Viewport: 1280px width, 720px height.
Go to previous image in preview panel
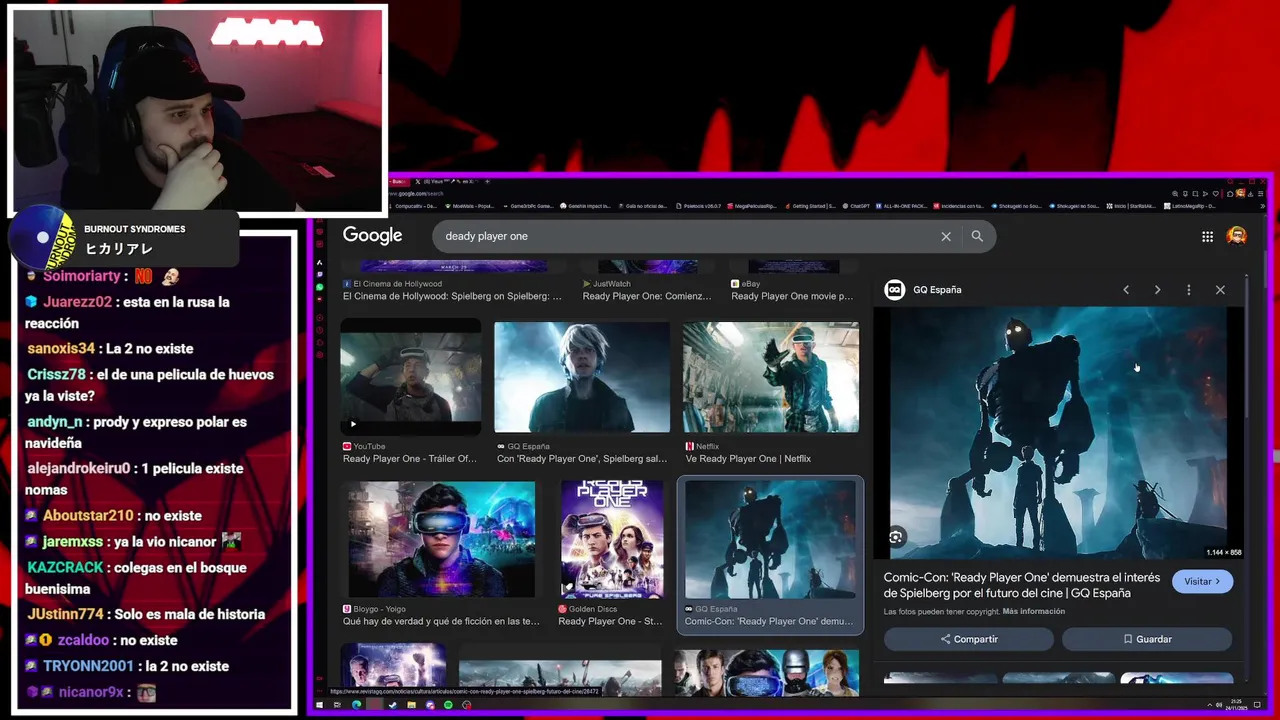click(1126, 290)
